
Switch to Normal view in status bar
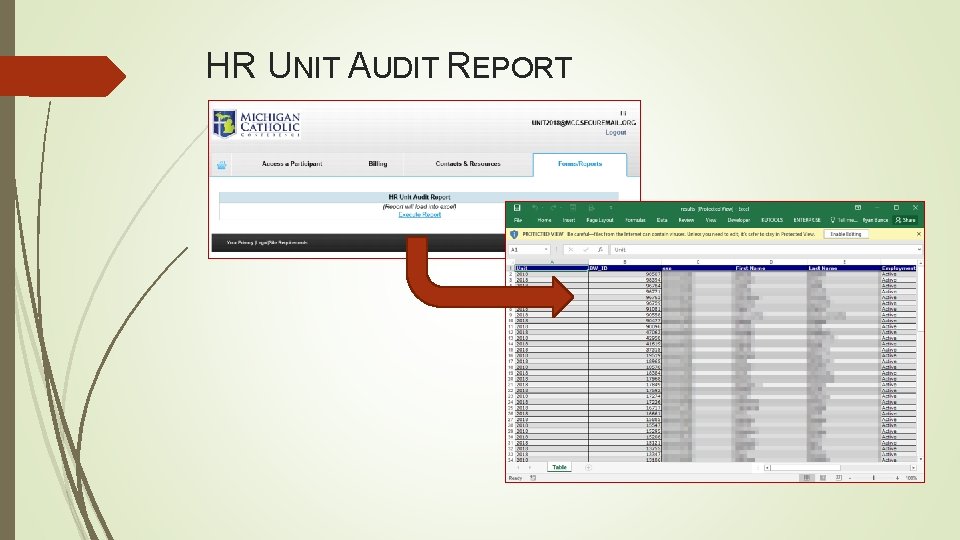point(806,478)
